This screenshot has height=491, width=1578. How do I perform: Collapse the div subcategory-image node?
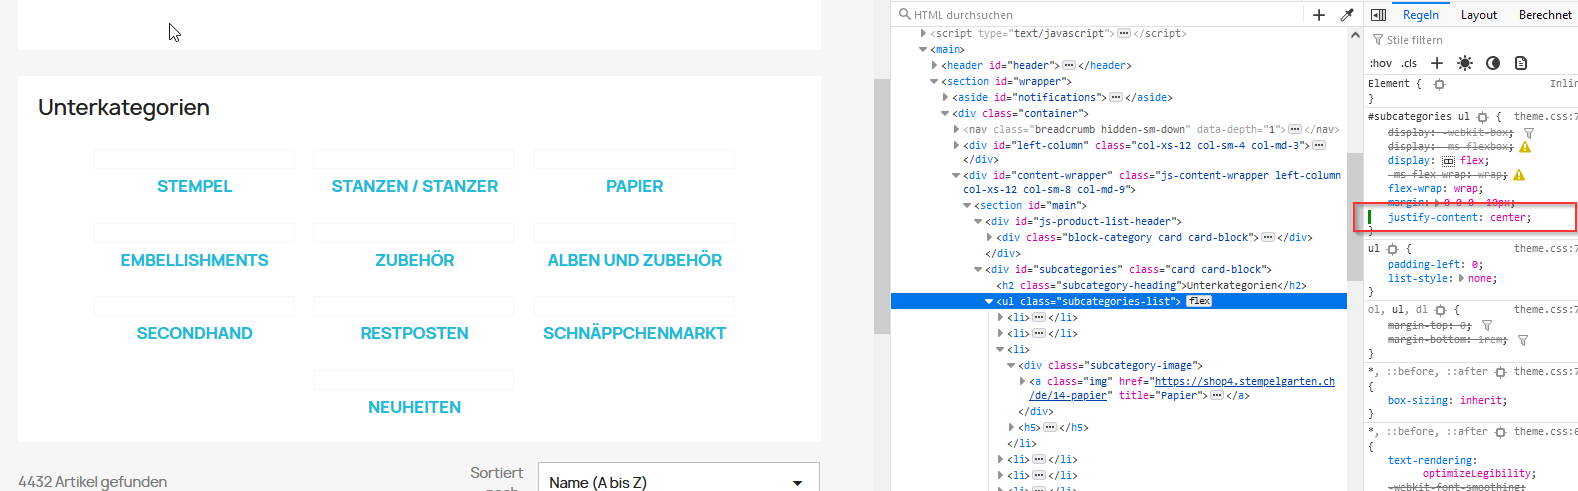pyautogui.click(x=1011, y=365)
